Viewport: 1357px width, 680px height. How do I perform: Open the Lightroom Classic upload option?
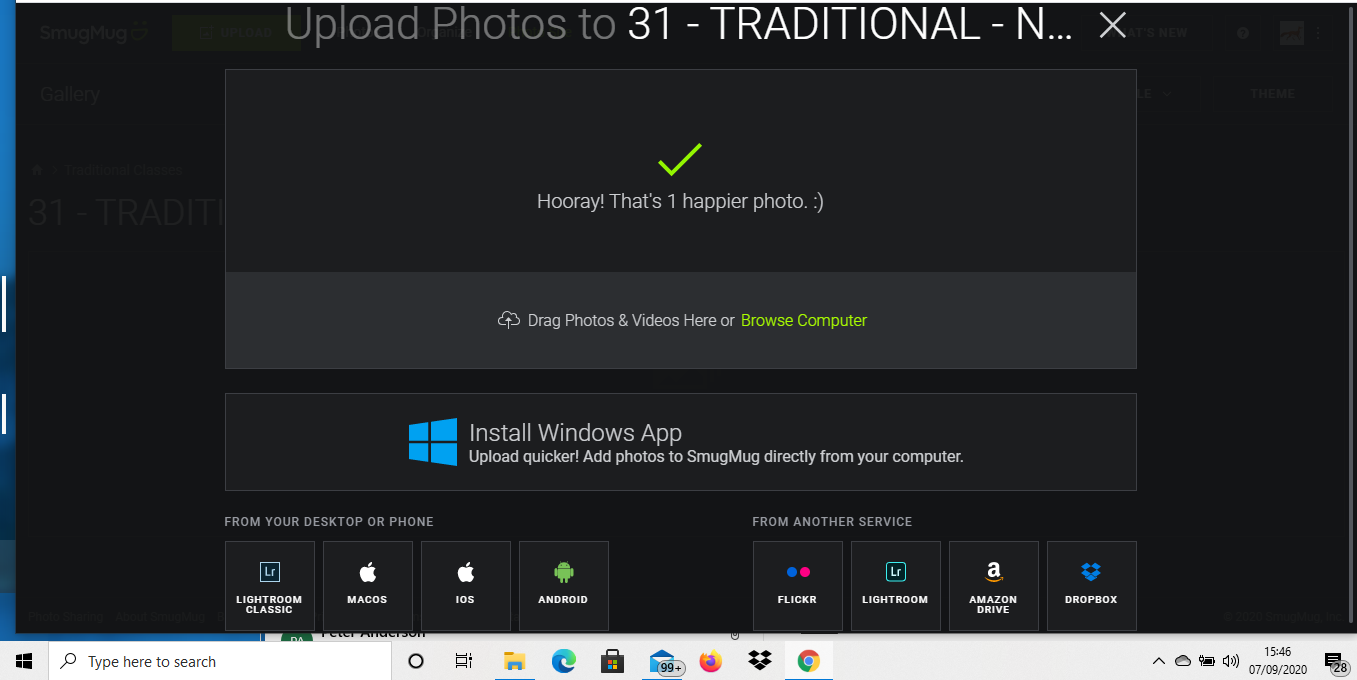click(x=270, y=586)
